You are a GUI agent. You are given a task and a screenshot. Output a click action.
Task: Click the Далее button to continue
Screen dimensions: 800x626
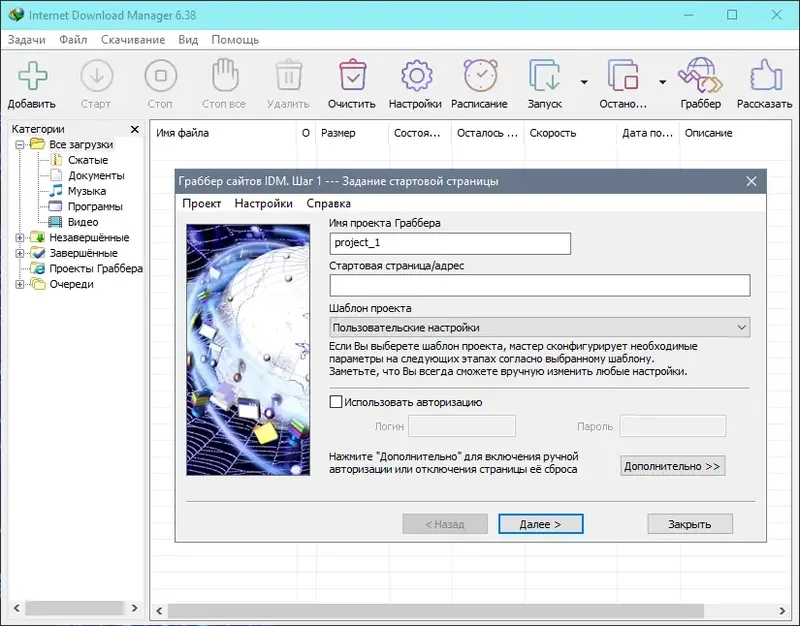pyautogui.click(x=540, y=523)
